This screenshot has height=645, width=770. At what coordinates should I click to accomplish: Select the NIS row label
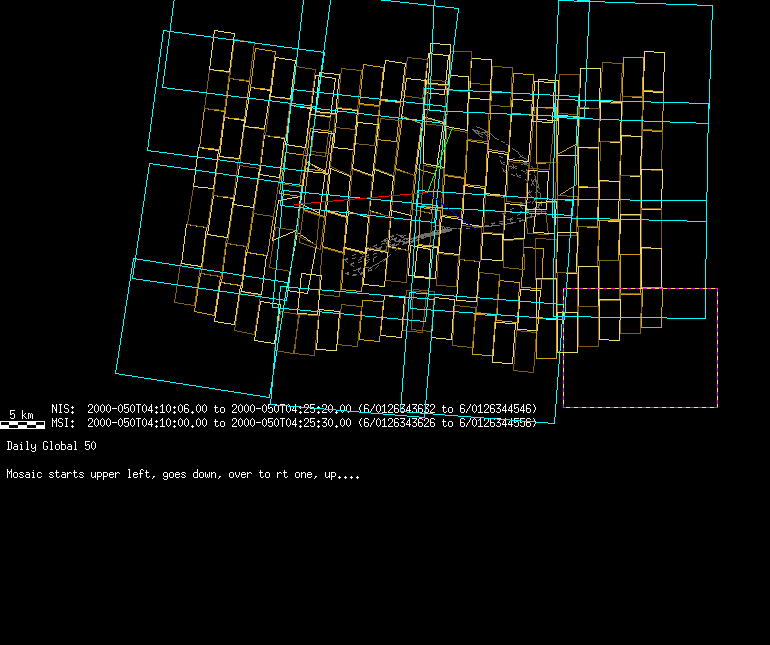tap(63, 409)
